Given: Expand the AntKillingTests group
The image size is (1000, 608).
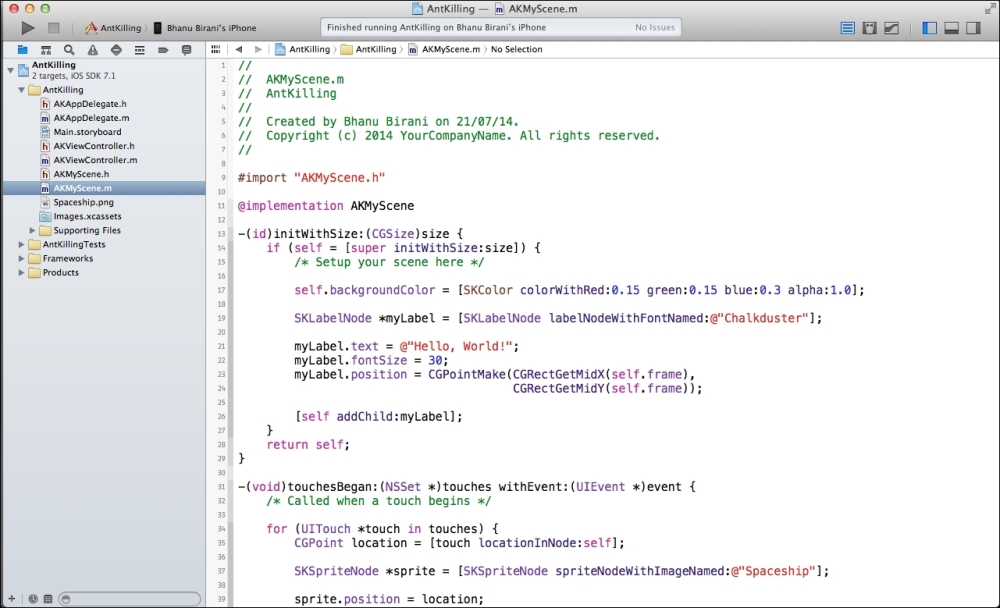Looking at the screenshot, I should (21, 244).
